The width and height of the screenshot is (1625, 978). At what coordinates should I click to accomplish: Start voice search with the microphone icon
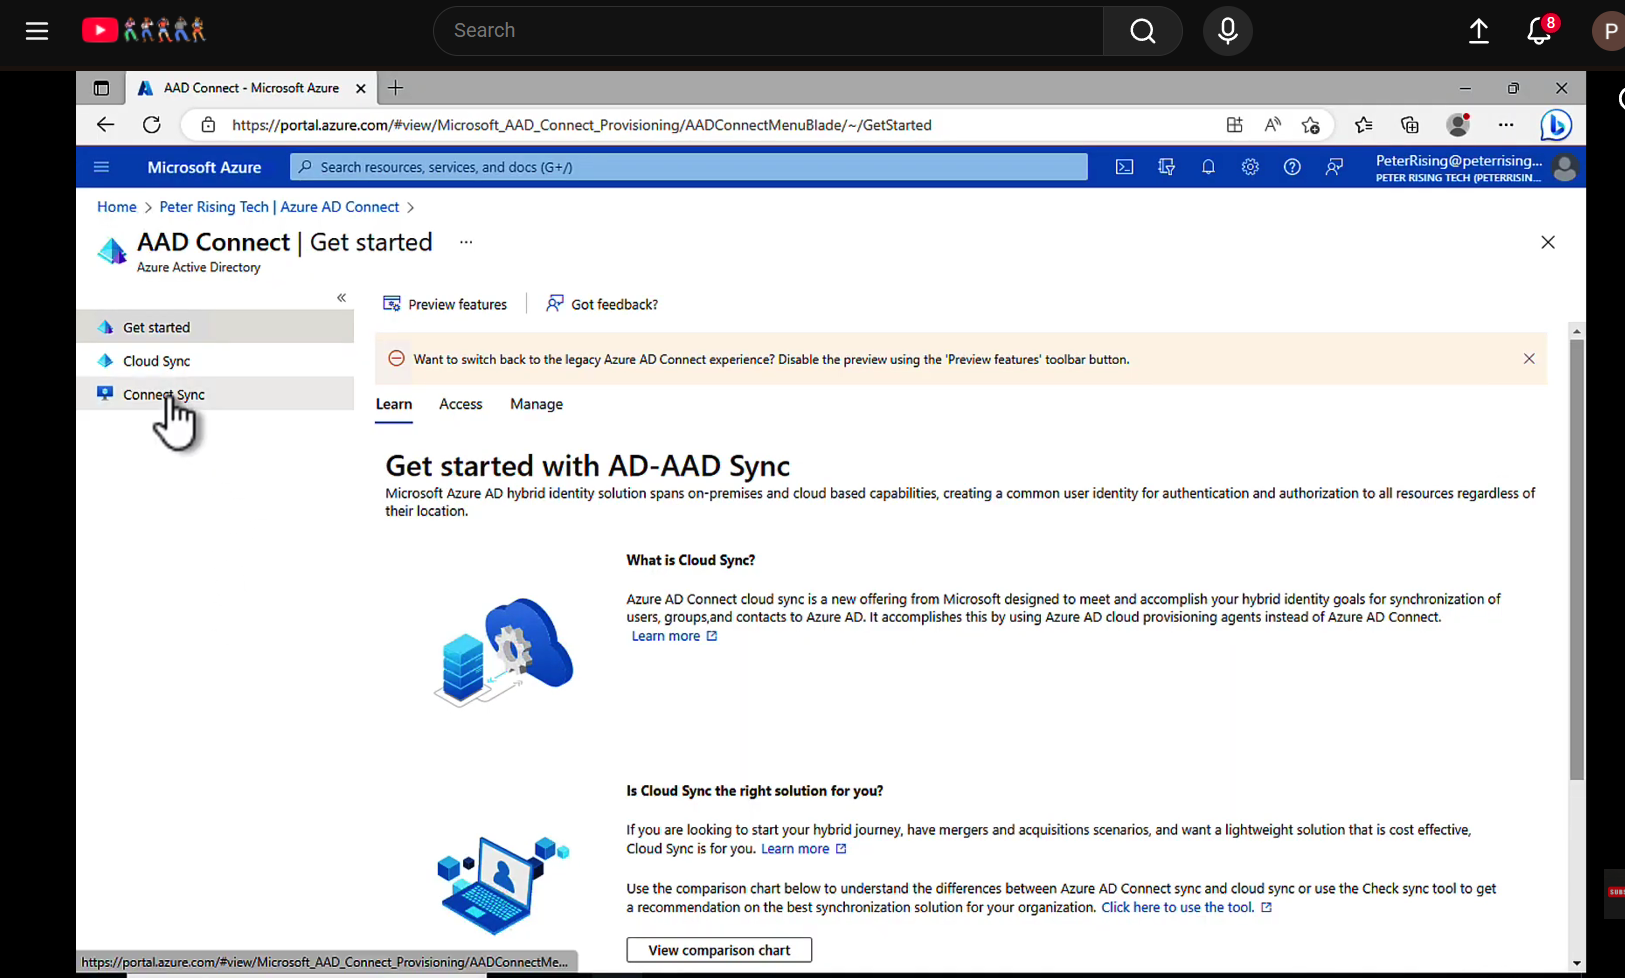pyautogui.click(x=1228, y=31)
